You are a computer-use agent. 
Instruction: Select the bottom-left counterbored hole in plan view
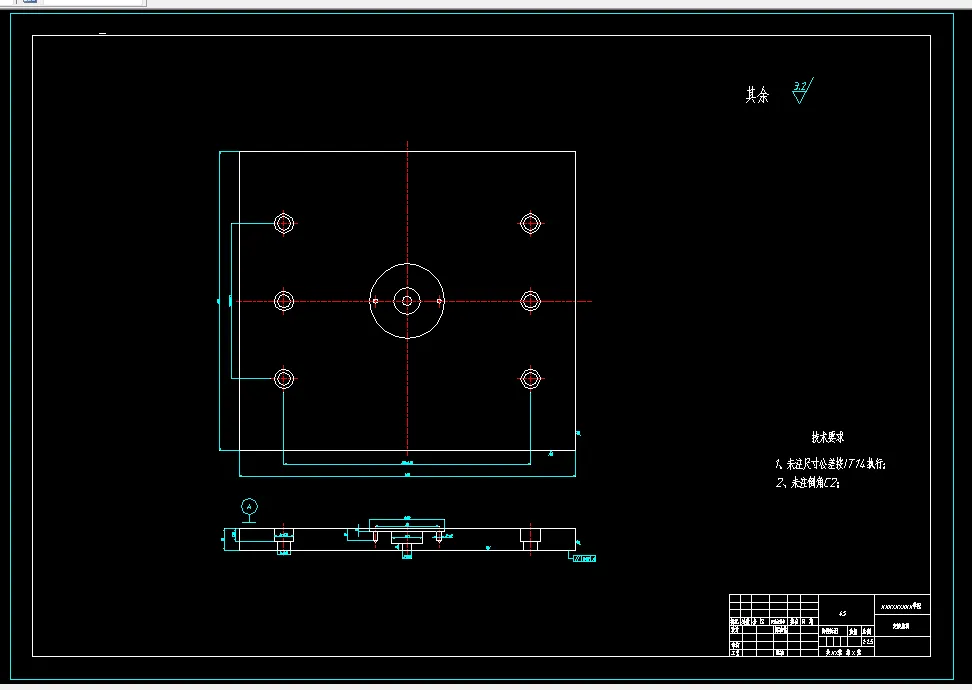(284, 379)
